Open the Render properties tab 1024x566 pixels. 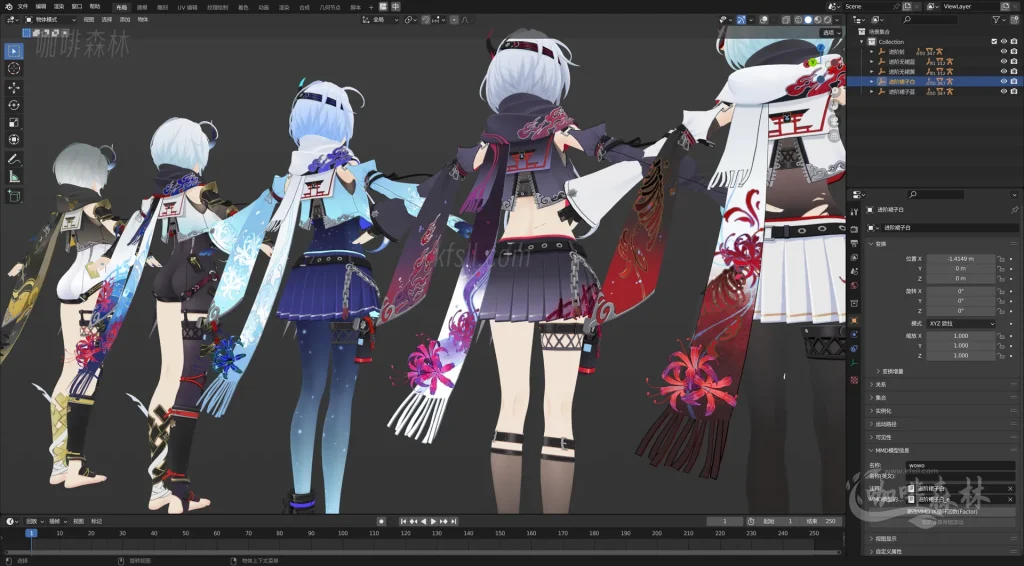(x=854, y=229)
